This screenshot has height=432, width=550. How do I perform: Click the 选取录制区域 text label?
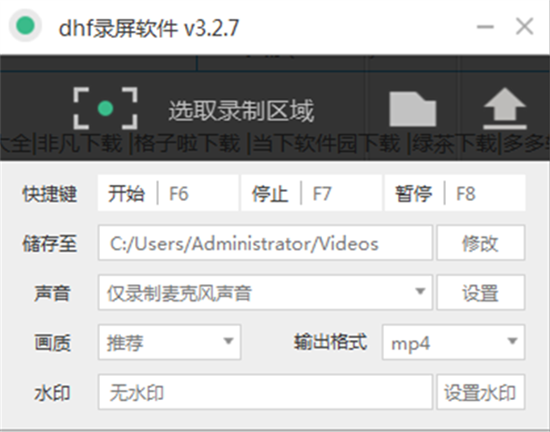coord(241,111)
